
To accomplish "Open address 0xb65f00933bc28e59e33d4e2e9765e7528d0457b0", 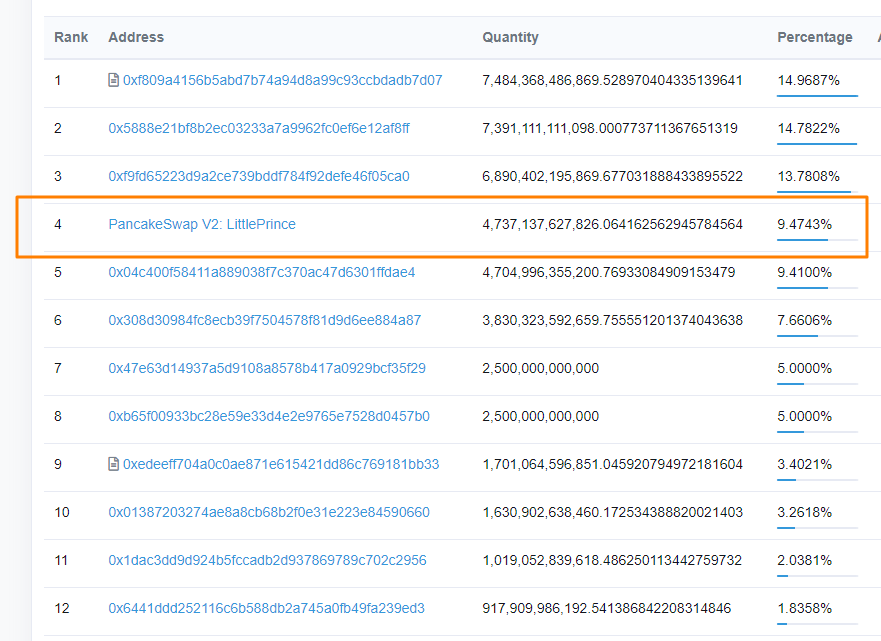I will [269, 416].
